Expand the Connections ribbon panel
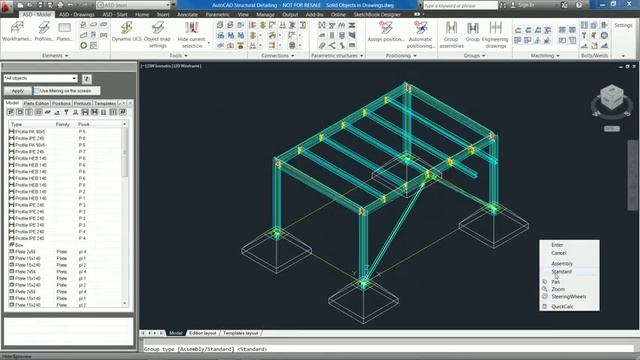Viewport: 640px width, 360px height. (x=278, y=56)
